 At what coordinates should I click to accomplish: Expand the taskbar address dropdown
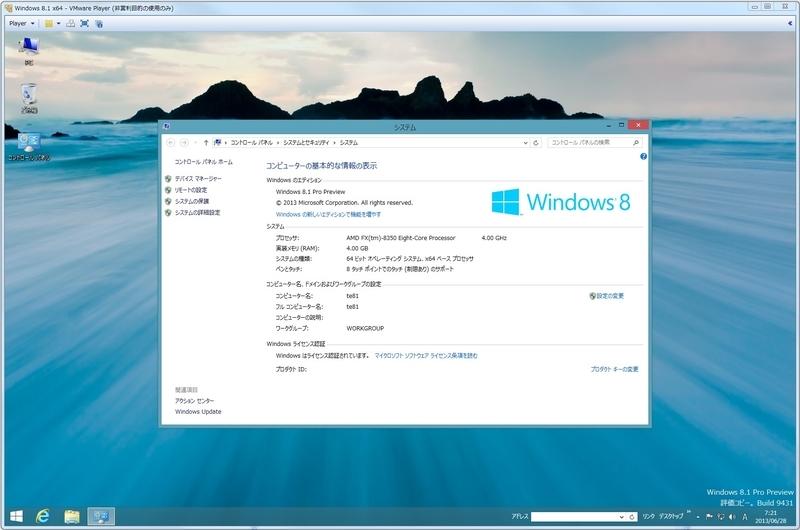[621, 517]
